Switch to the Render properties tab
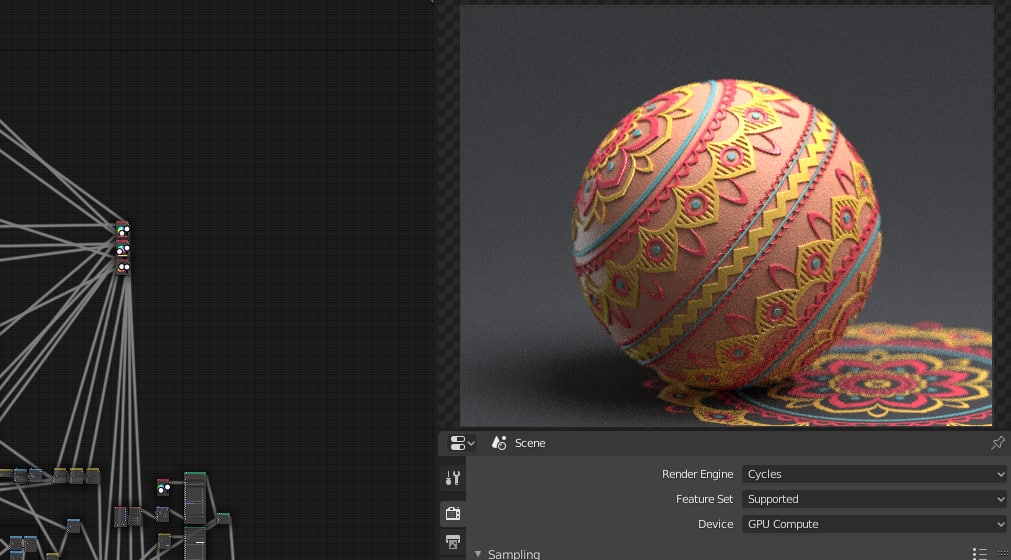The height and width of the screenshot is (560, 1011). click(453, 514)
